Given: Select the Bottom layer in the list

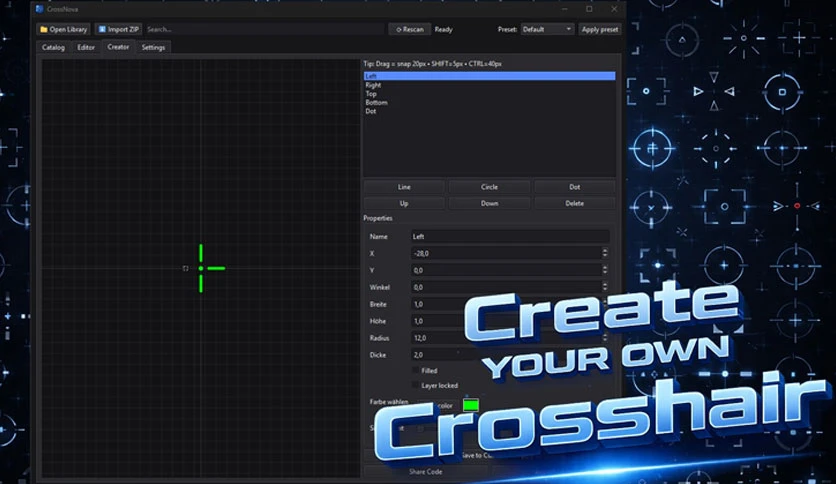Looking at the screenshot, I should pos(489,102).
